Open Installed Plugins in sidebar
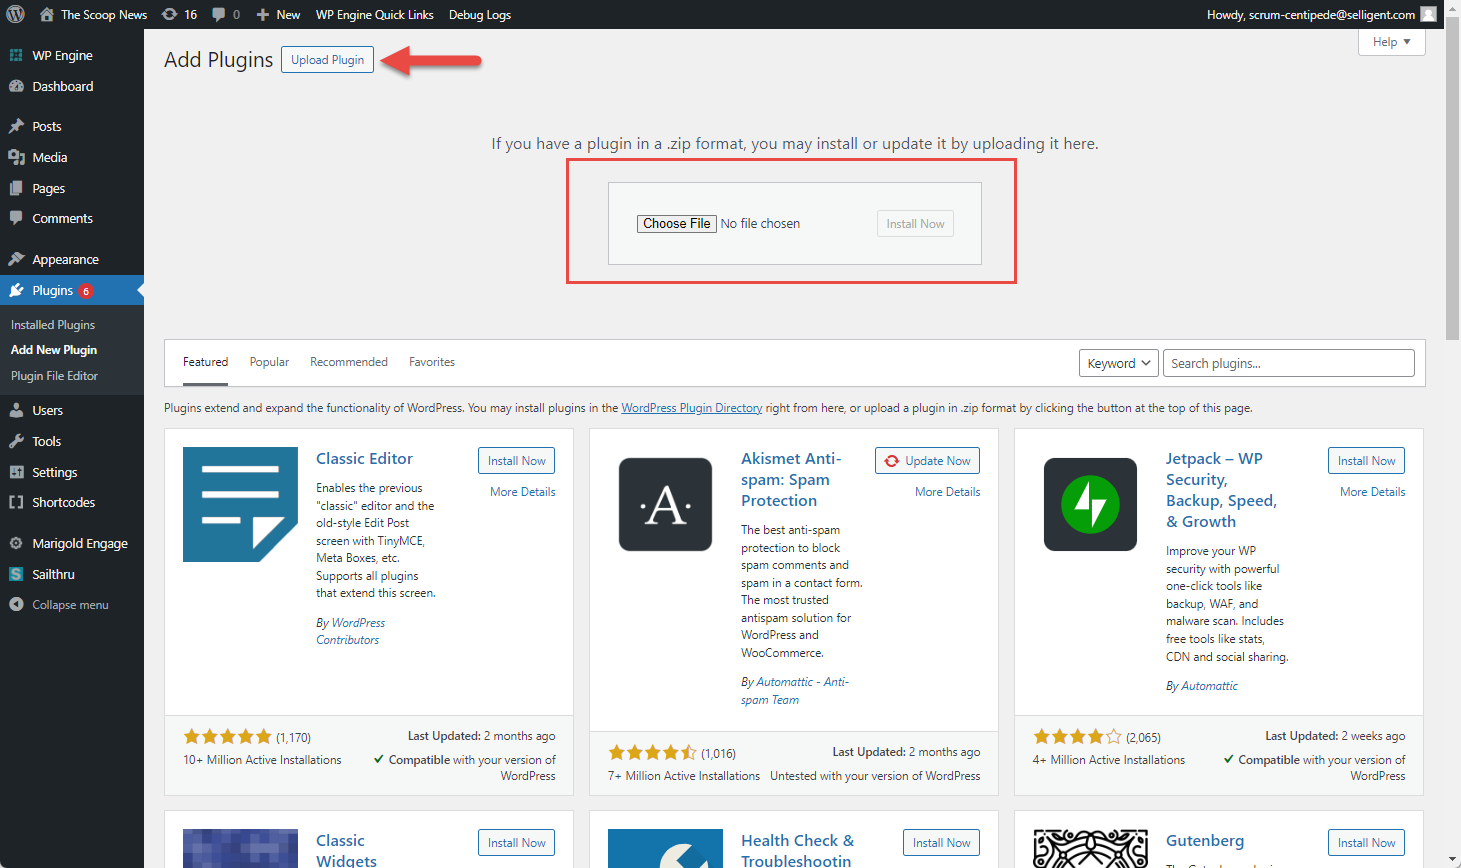This screenshot has width=1461, height=868. (x=53, y=325)
